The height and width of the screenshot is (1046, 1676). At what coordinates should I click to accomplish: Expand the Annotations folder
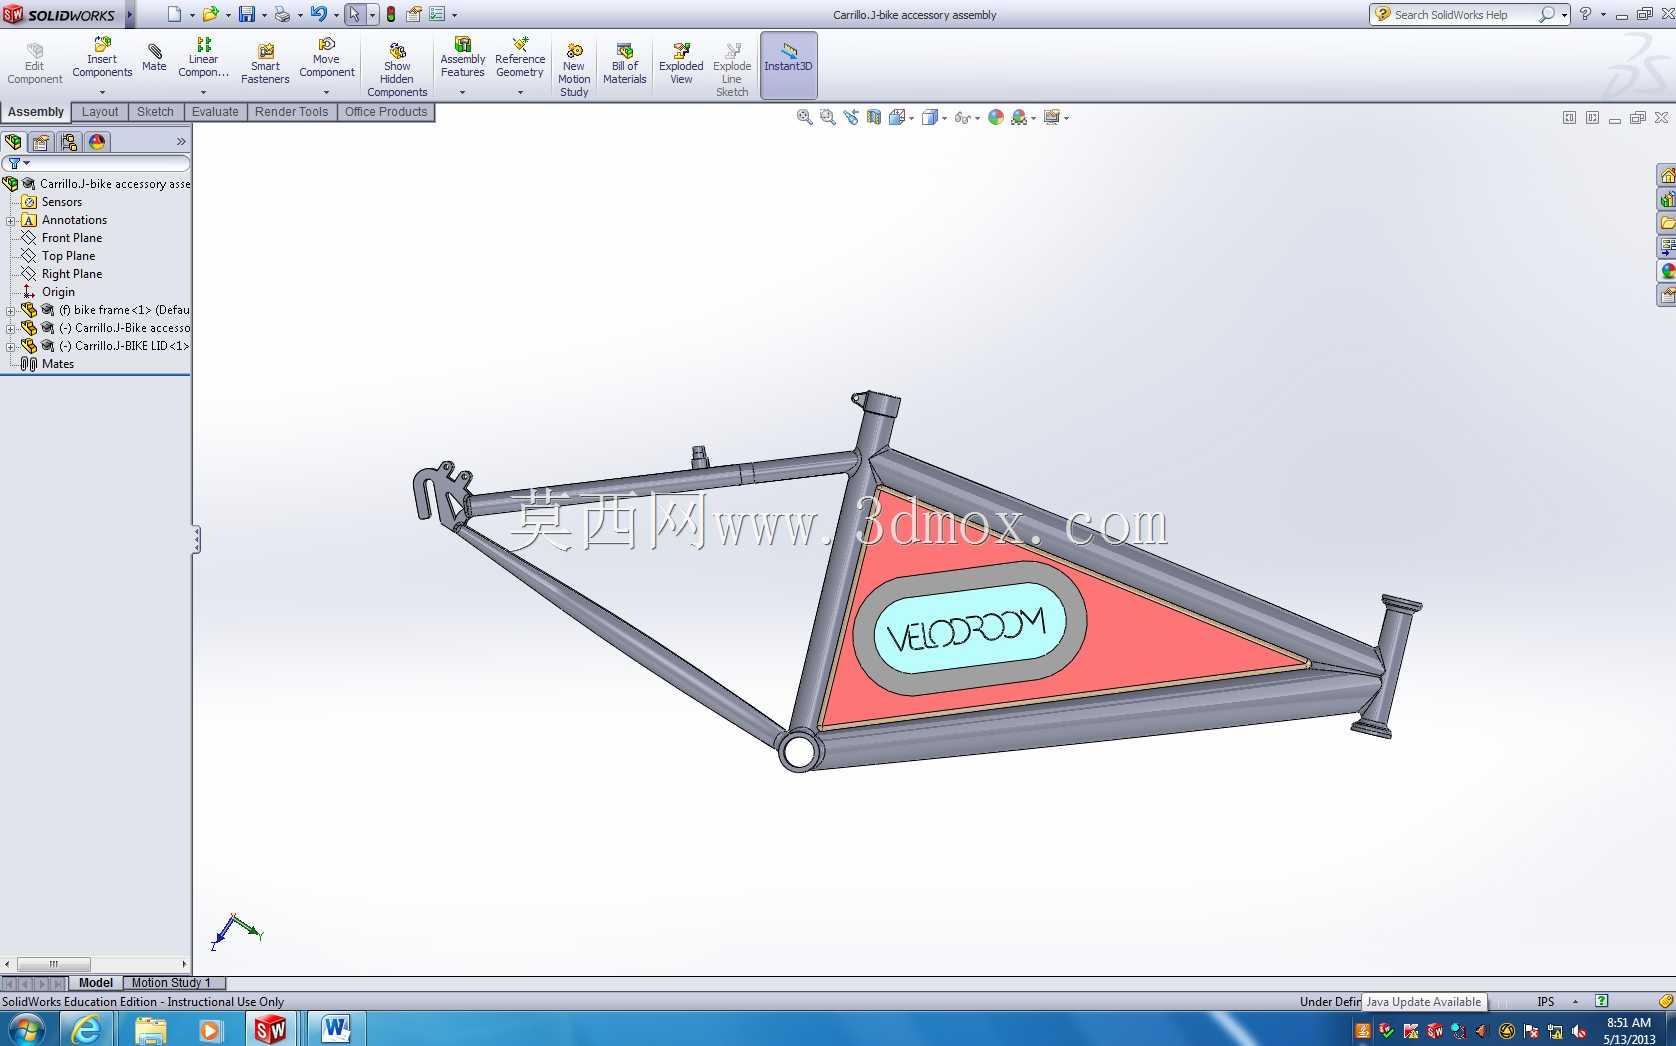coord(11,221)
